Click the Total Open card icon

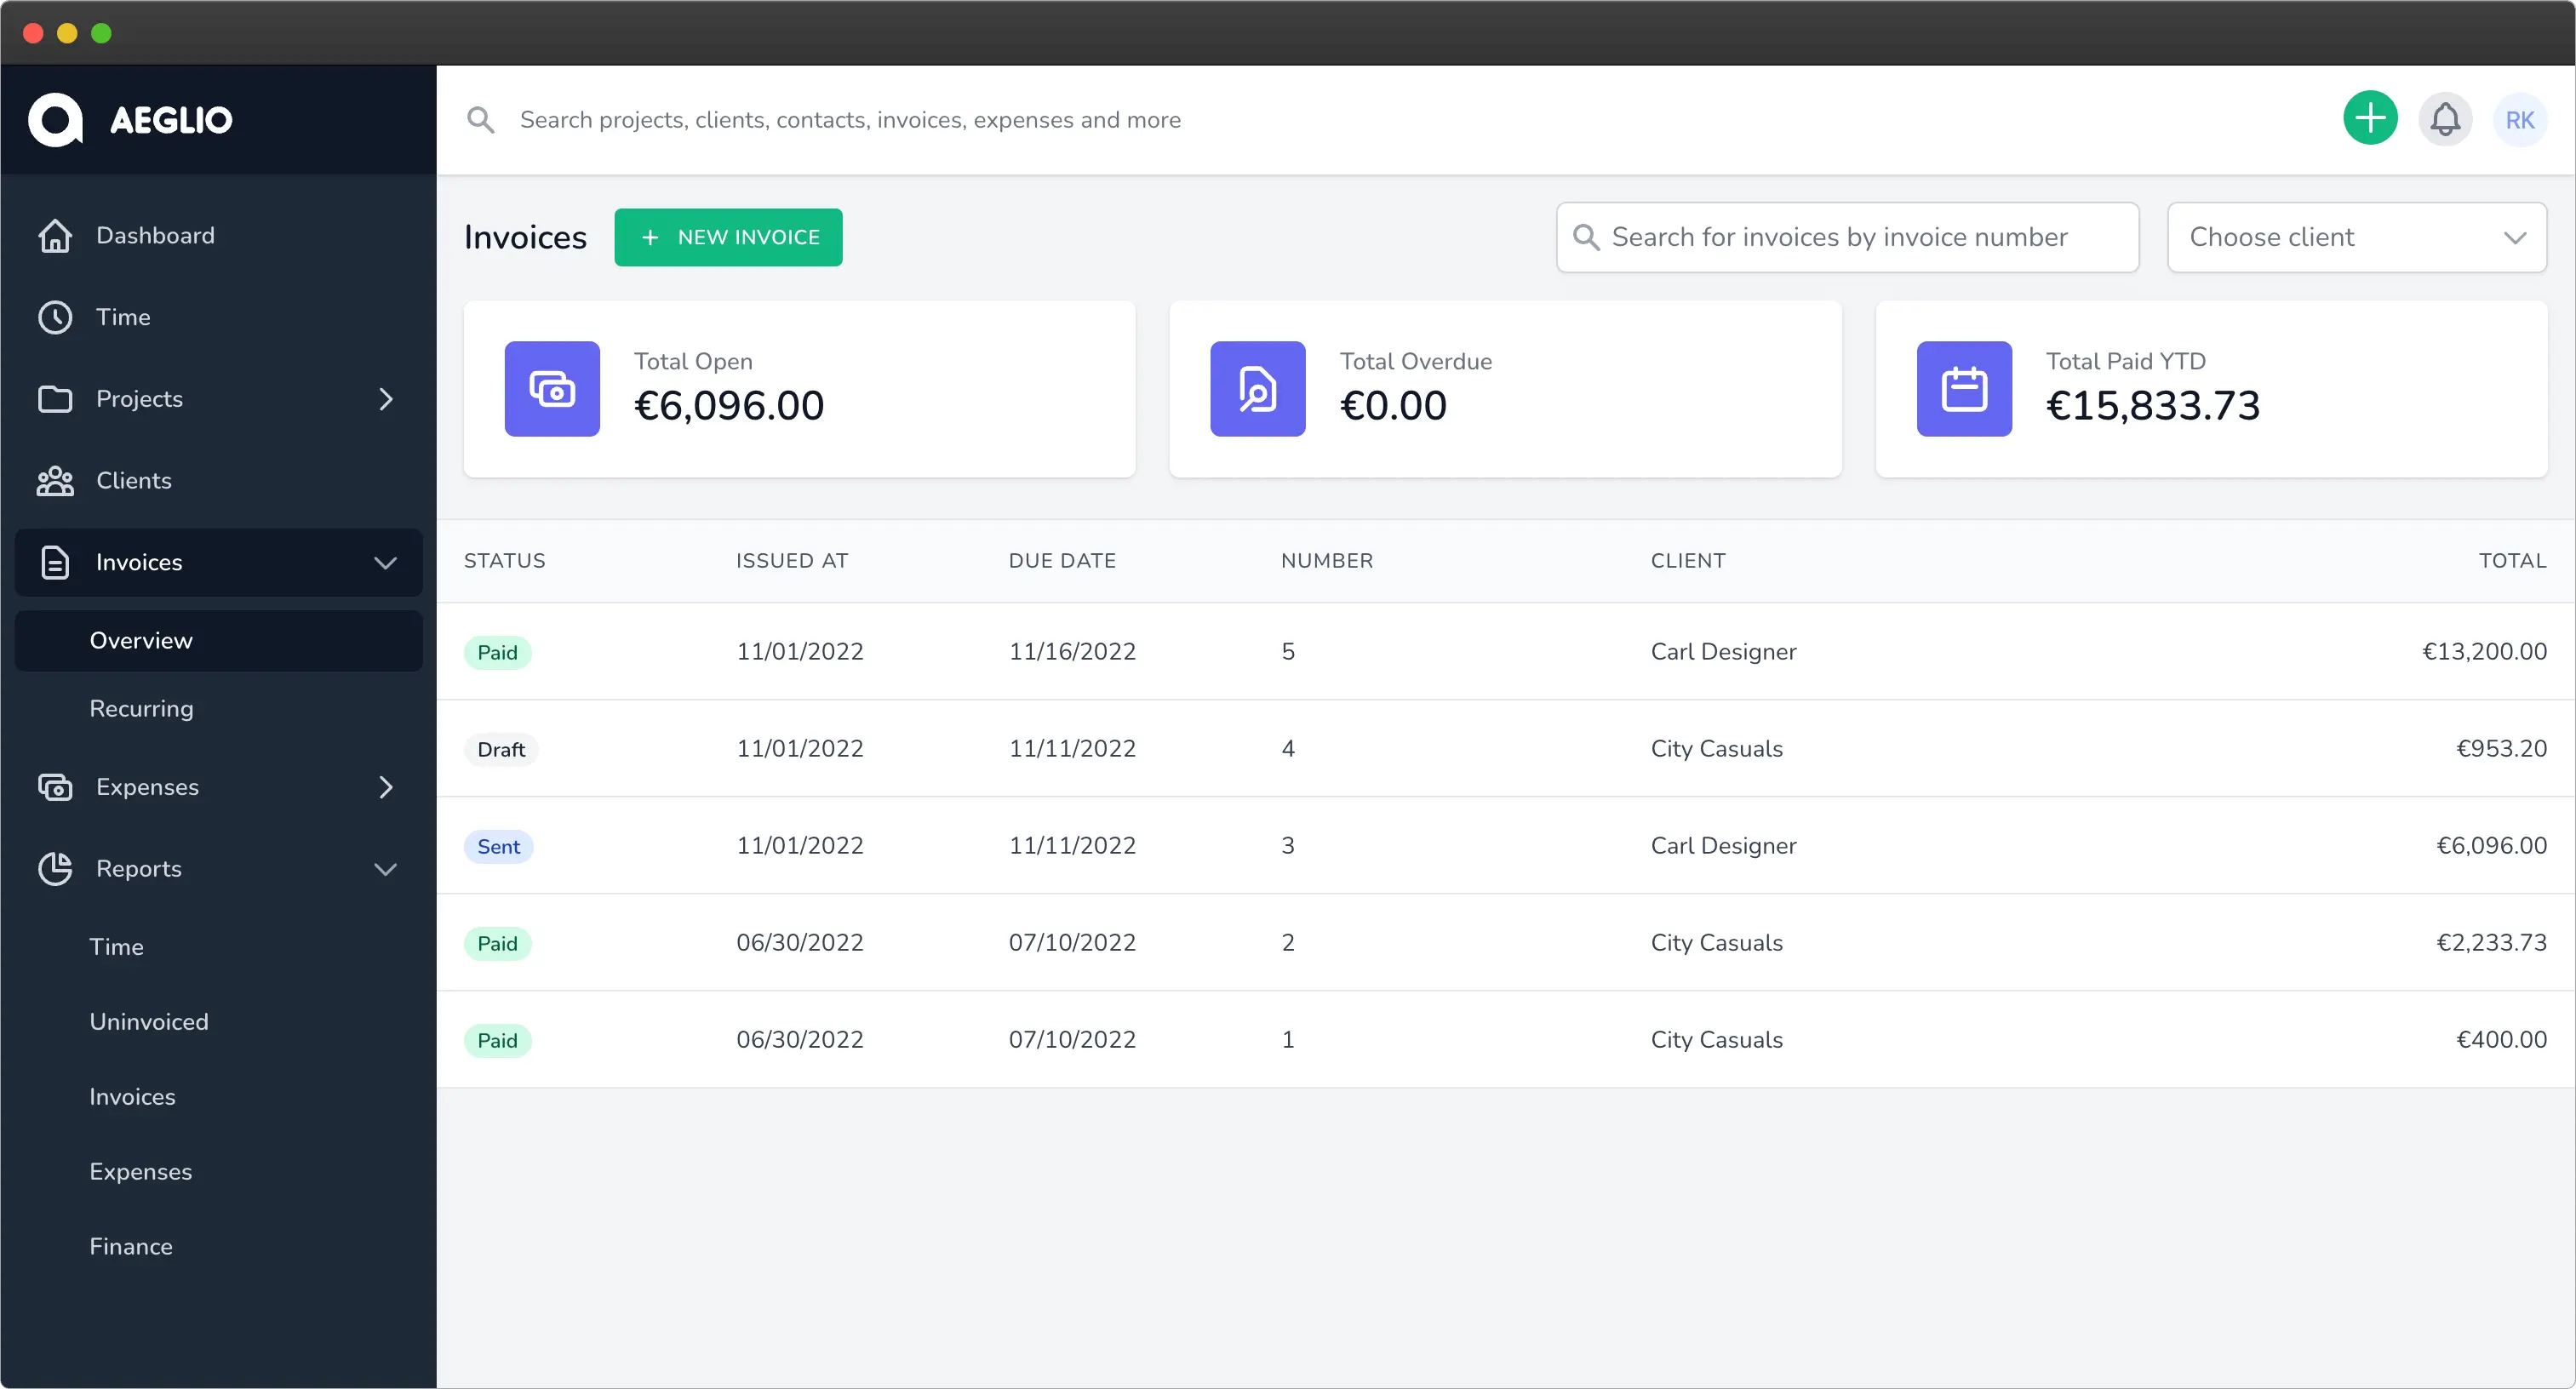click(552, 389)
